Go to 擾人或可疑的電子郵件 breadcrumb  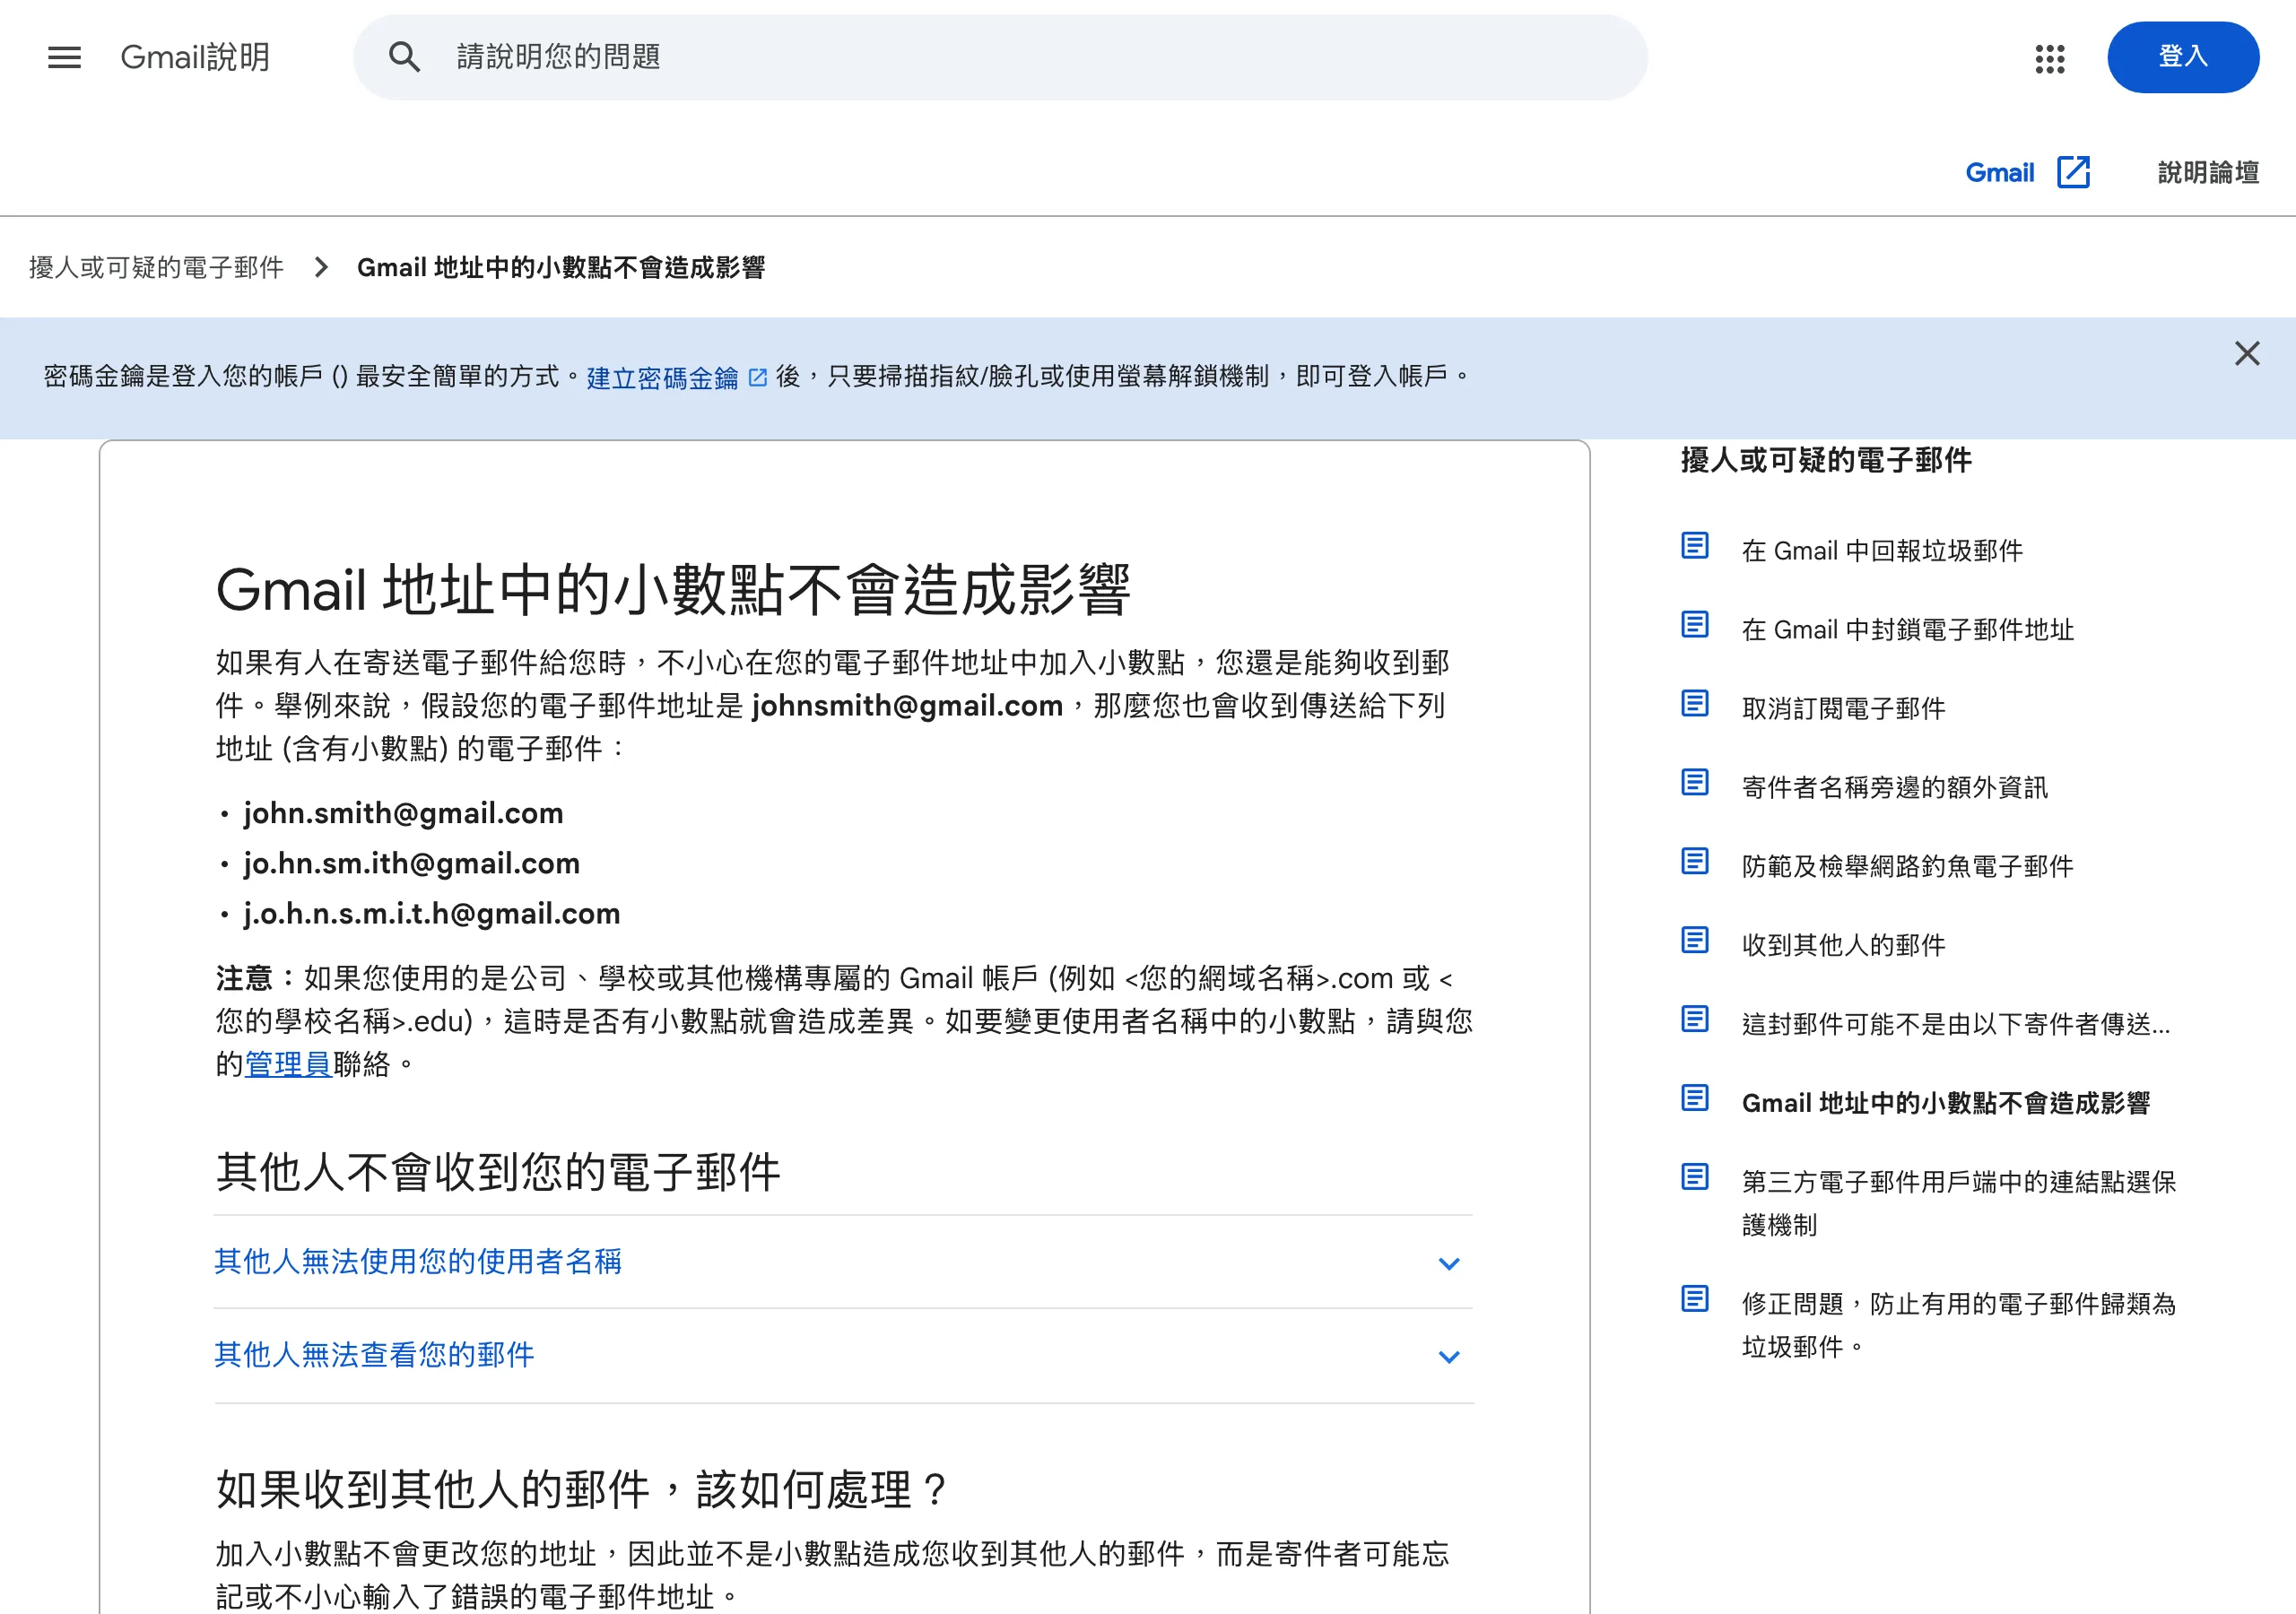coord(157,267)
